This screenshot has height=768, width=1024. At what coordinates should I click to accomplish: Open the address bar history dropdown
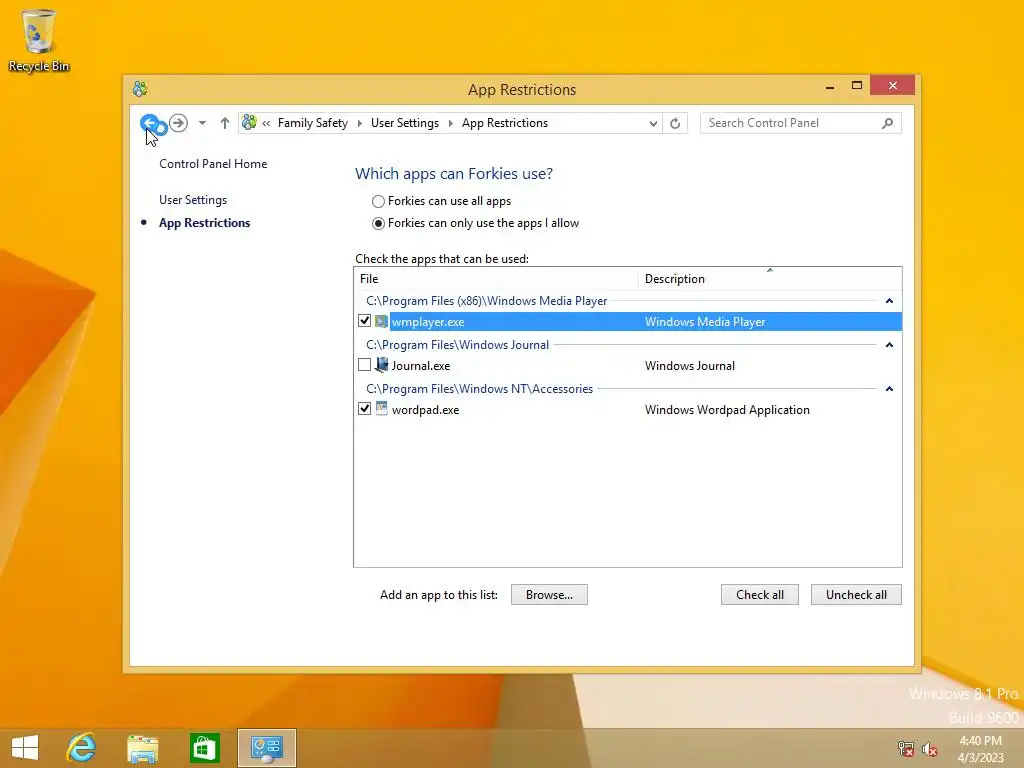pyautogui.click(x=652, y=123)
